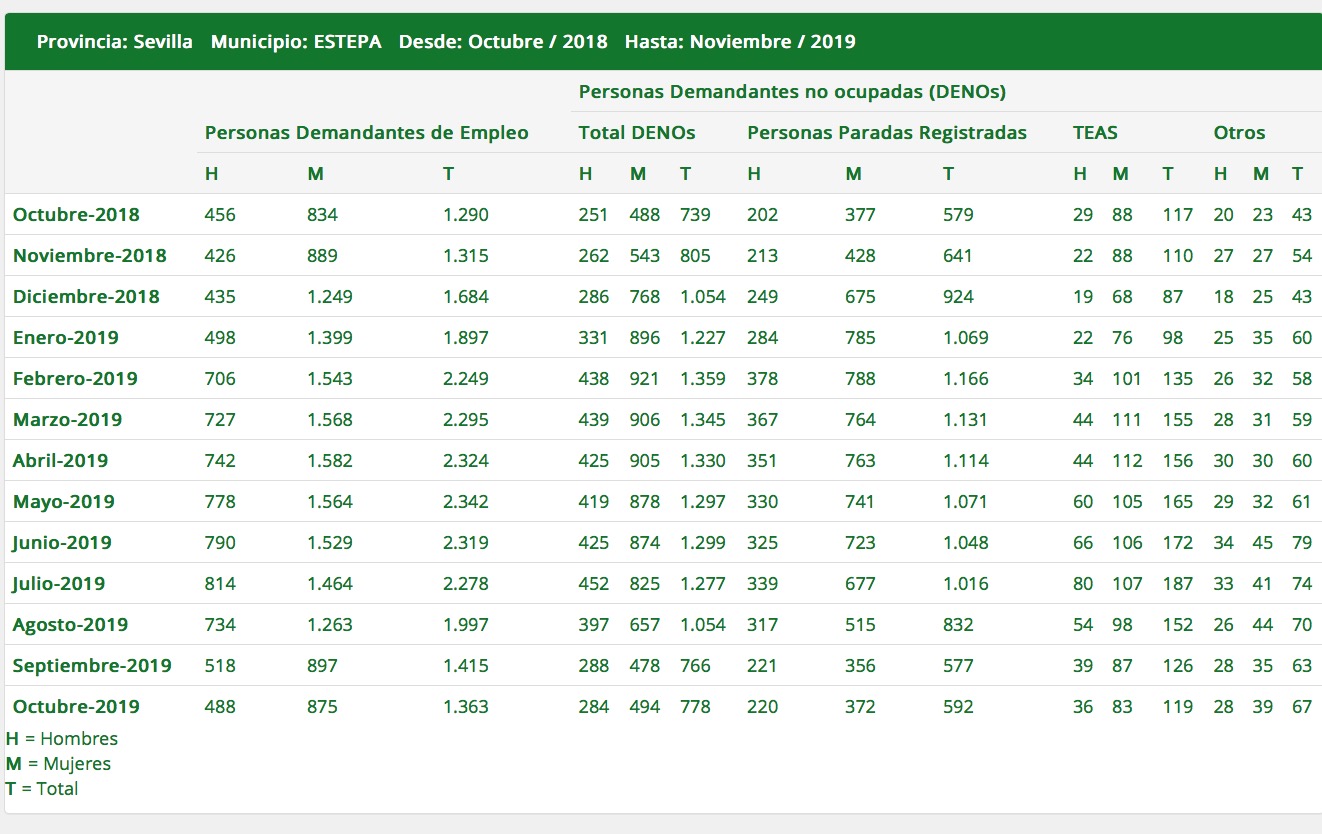Click the Octubre-2019 row label

point(75,706)
